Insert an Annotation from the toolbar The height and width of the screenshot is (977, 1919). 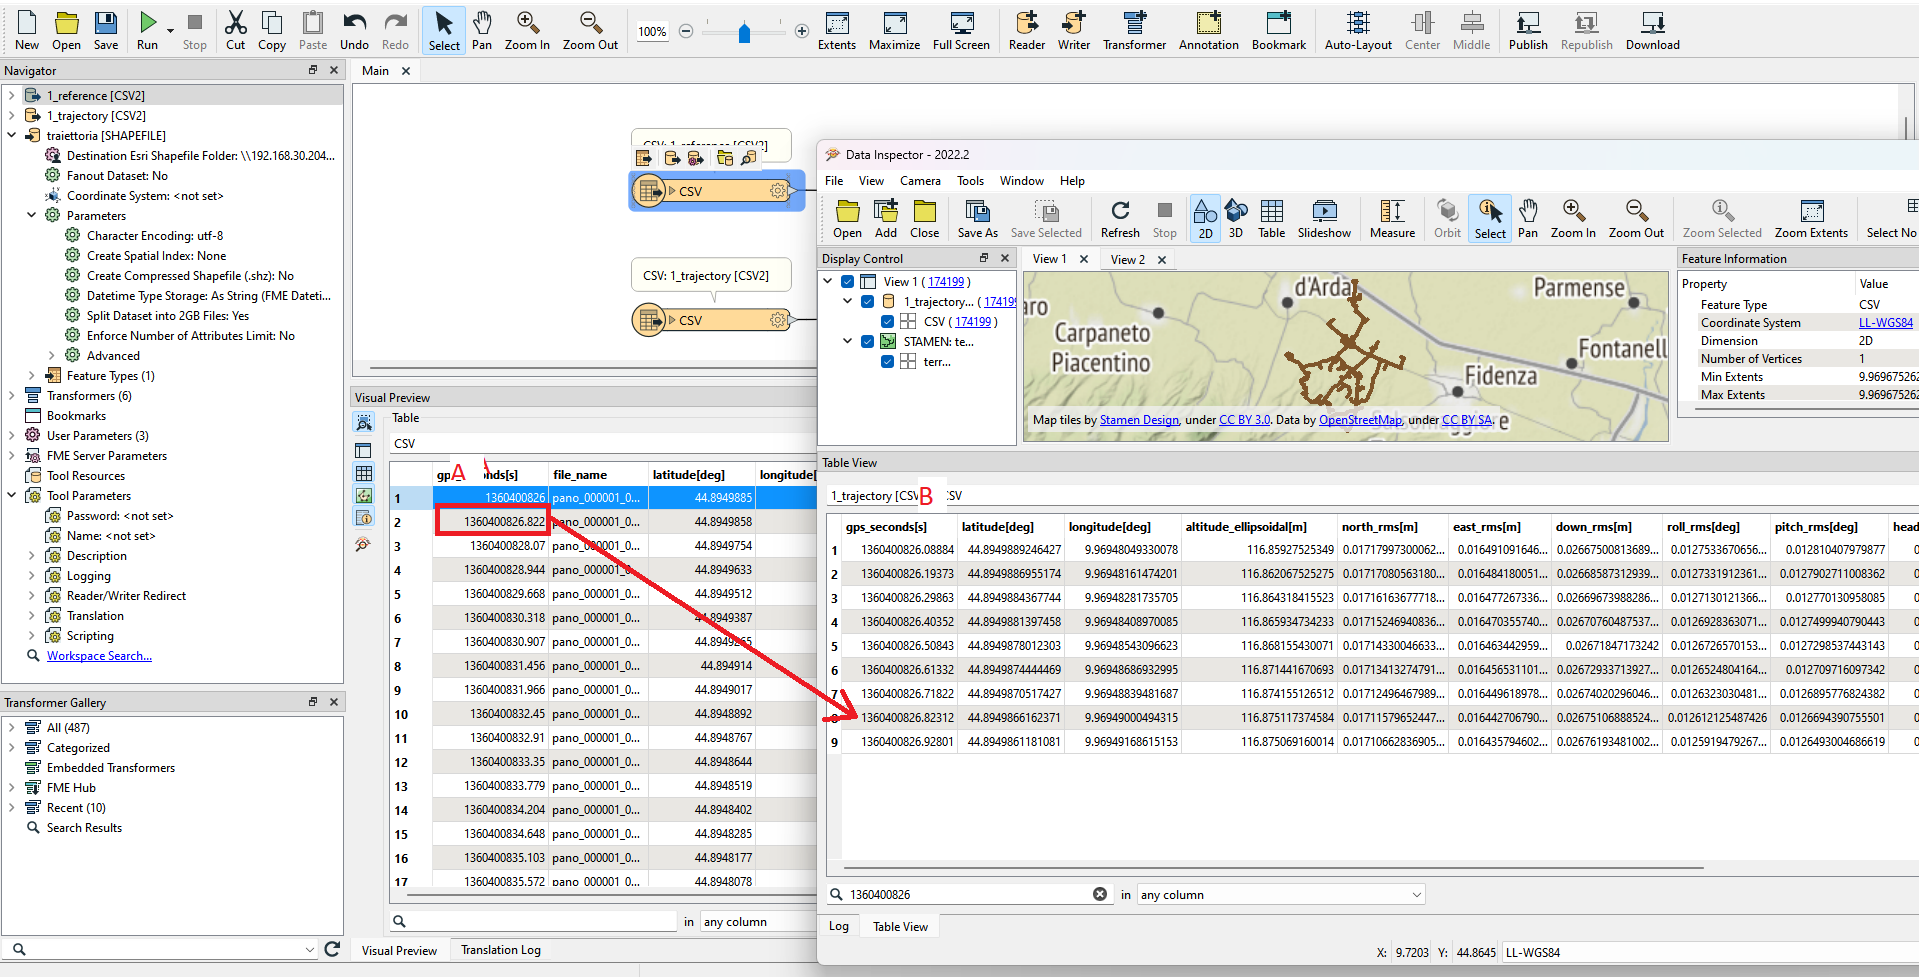tap(1209, 30)
